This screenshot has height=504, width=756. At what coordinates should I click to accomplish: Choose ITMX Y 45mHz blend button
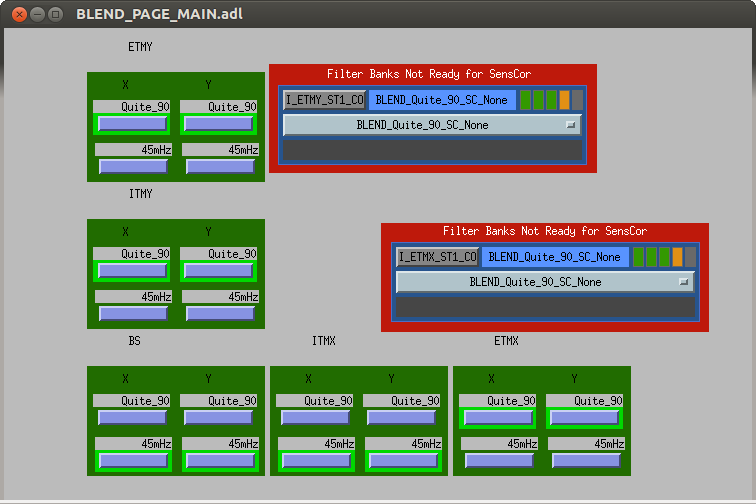(404, 461)
